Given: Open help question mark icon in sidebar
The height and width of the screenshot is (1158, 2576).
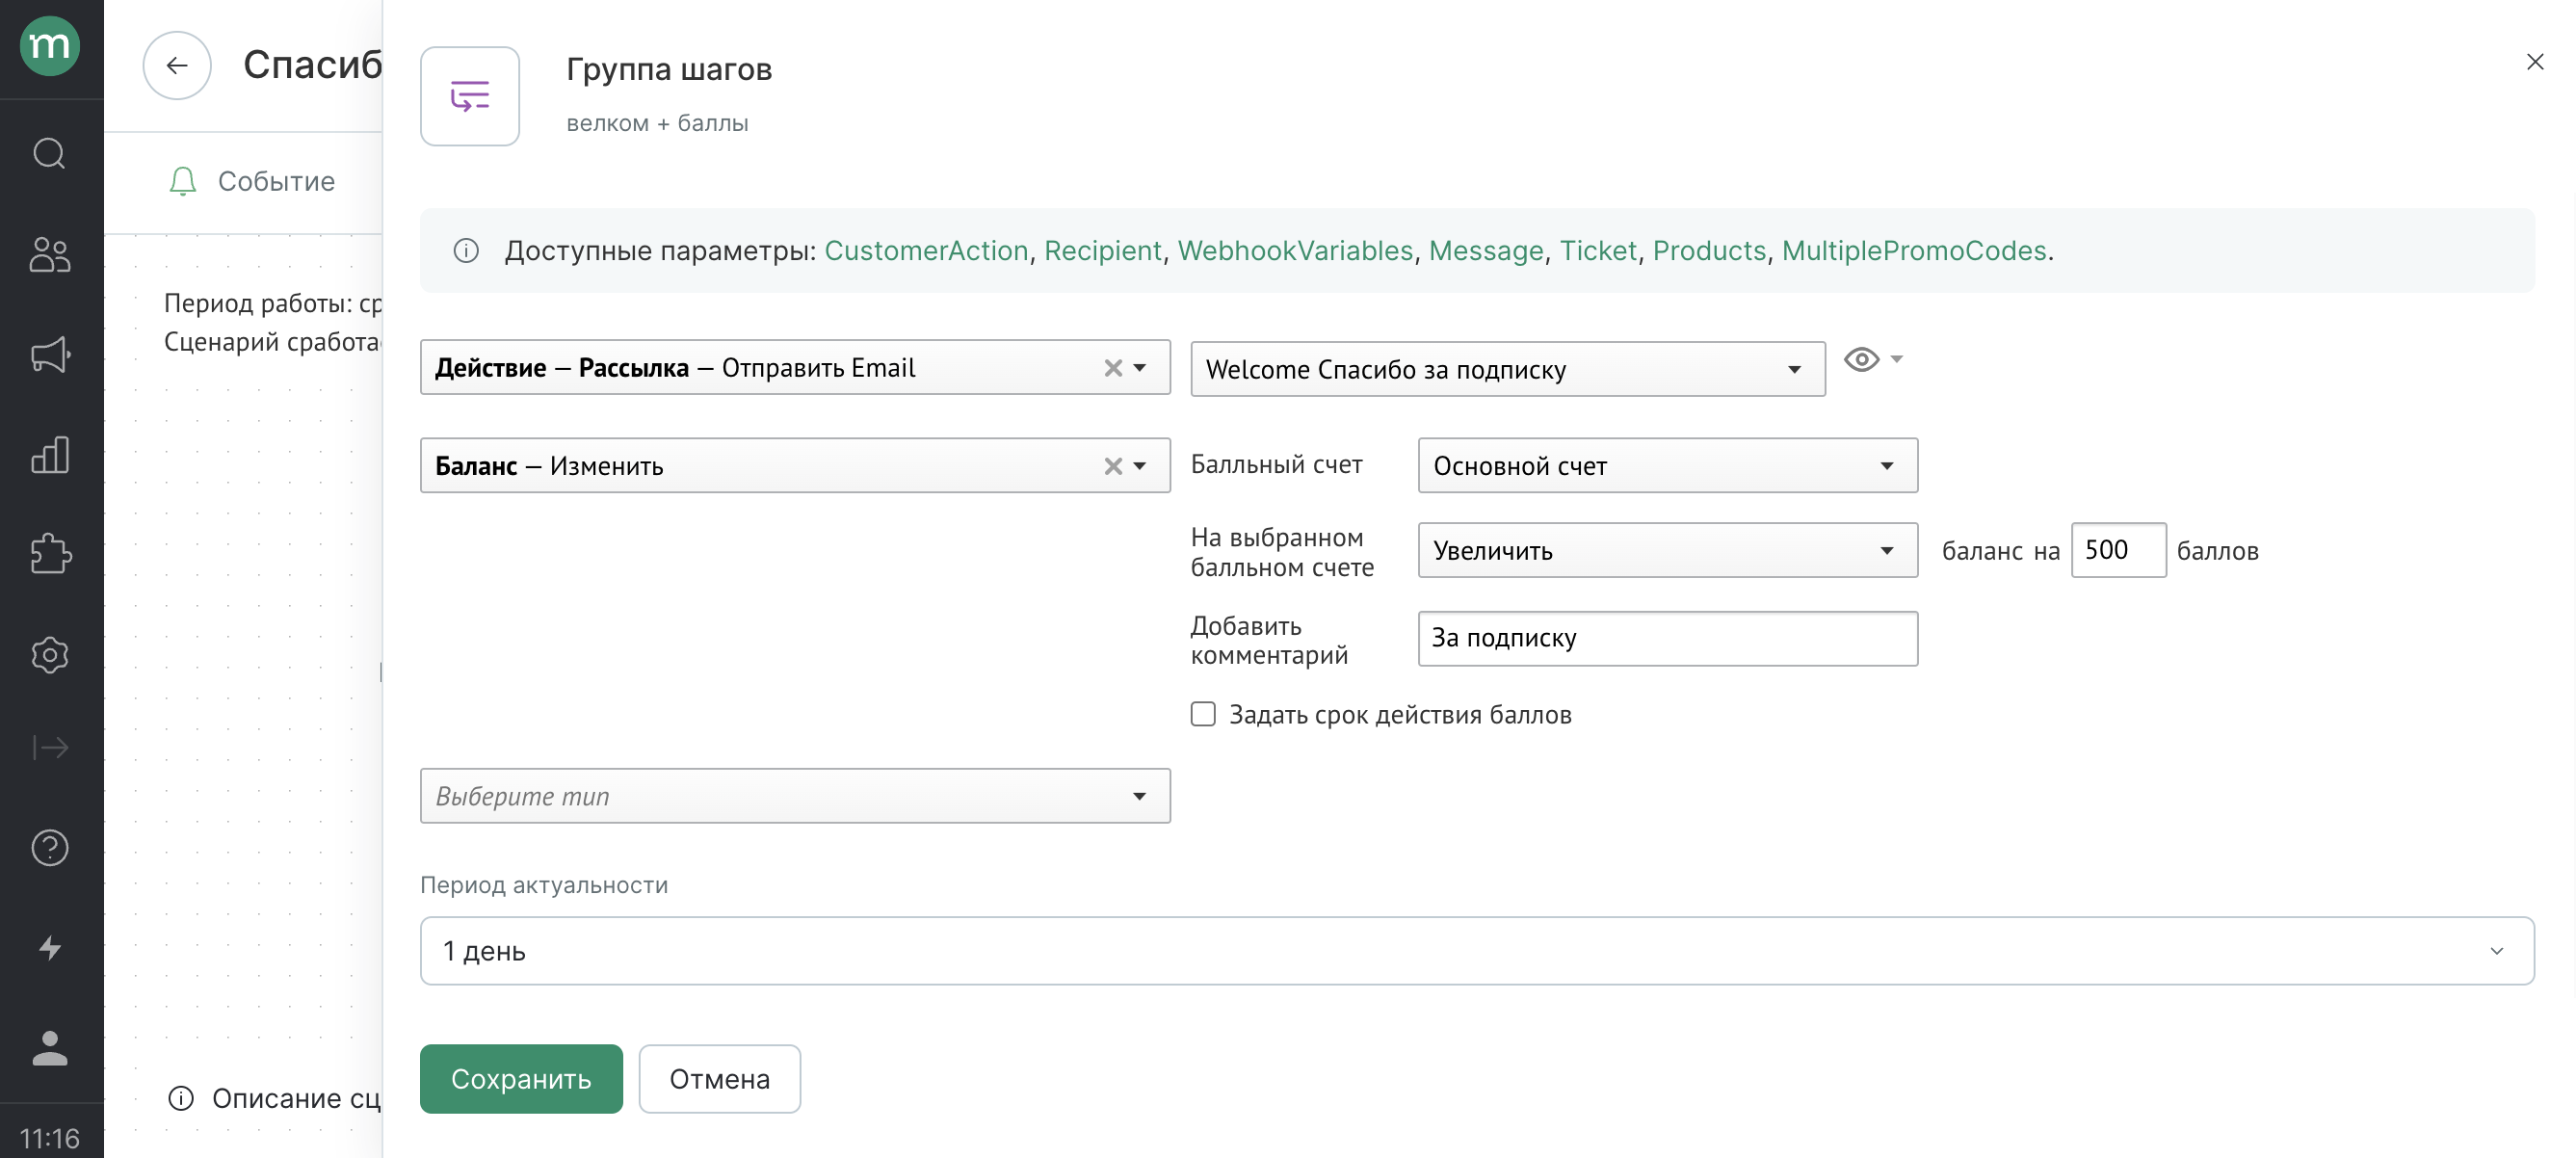Looking at the screenshot, I should point(50,848).
